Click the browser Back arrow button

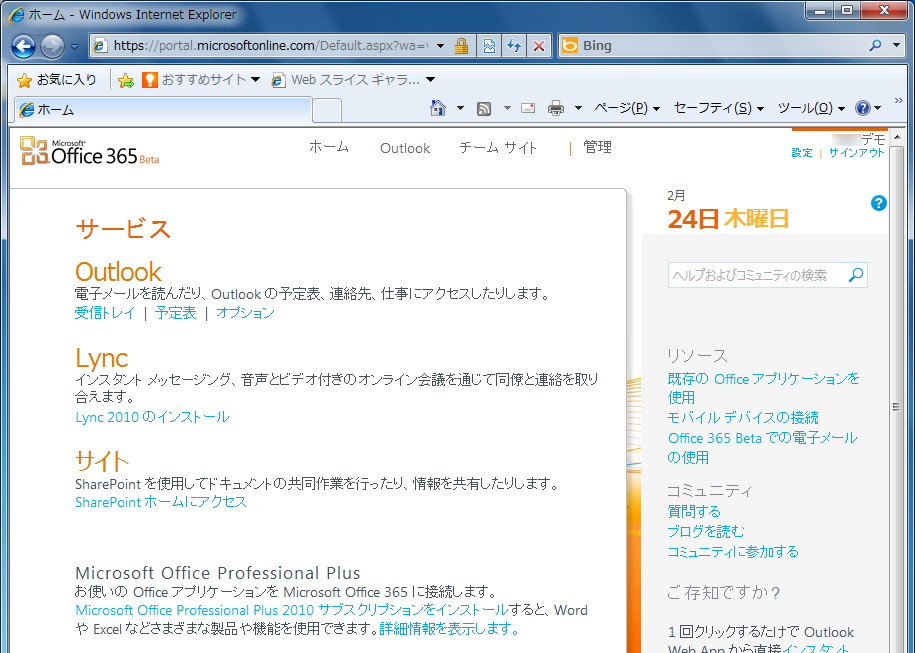24,46
